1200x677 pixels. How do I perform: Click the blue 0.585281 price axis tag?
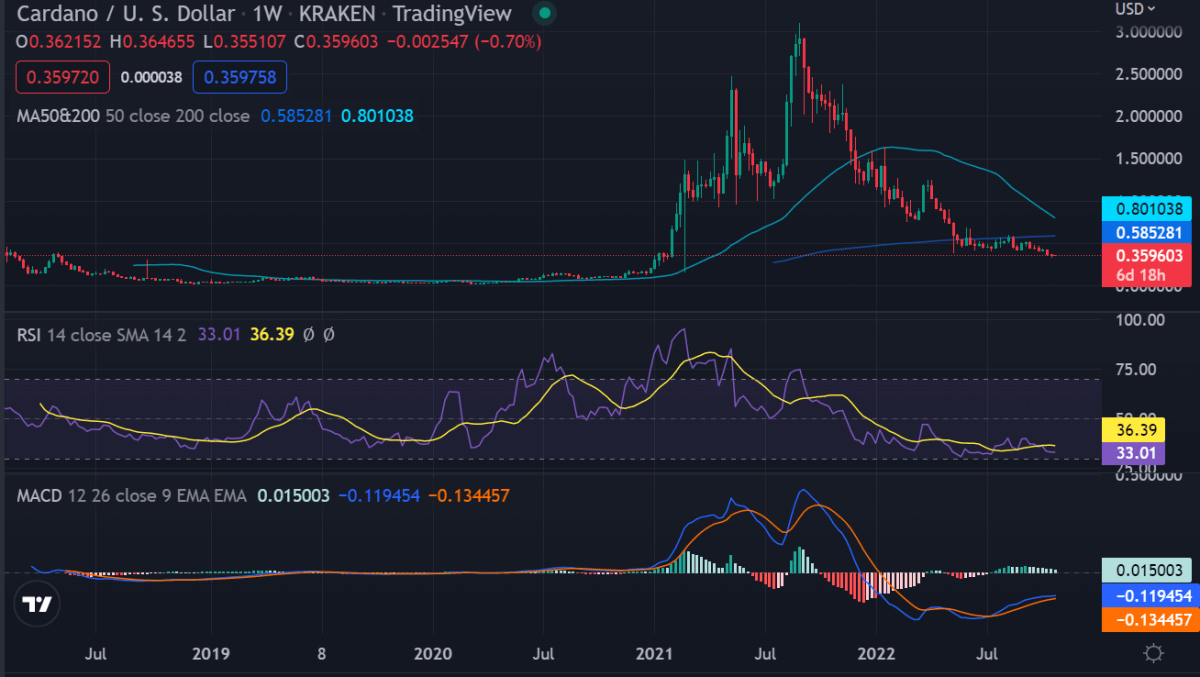(x=1147, y=232)
